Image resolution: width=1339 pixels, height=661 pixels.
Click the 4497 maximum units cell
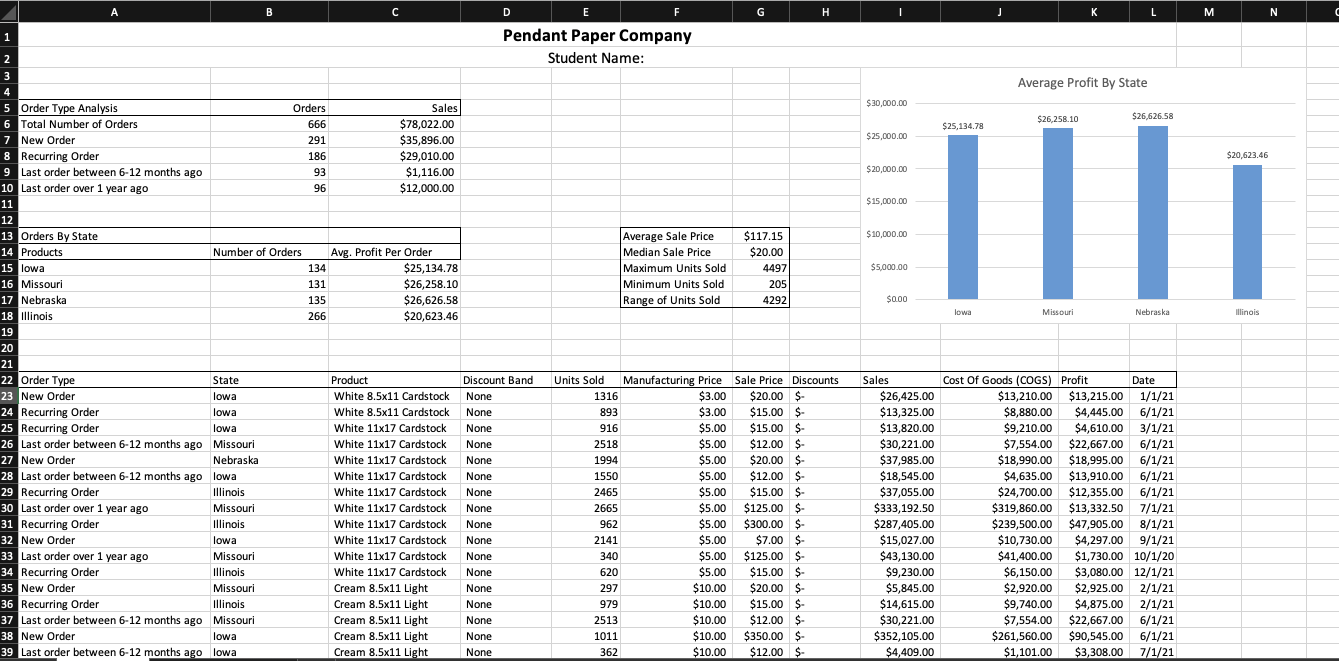tap(761, 268)
